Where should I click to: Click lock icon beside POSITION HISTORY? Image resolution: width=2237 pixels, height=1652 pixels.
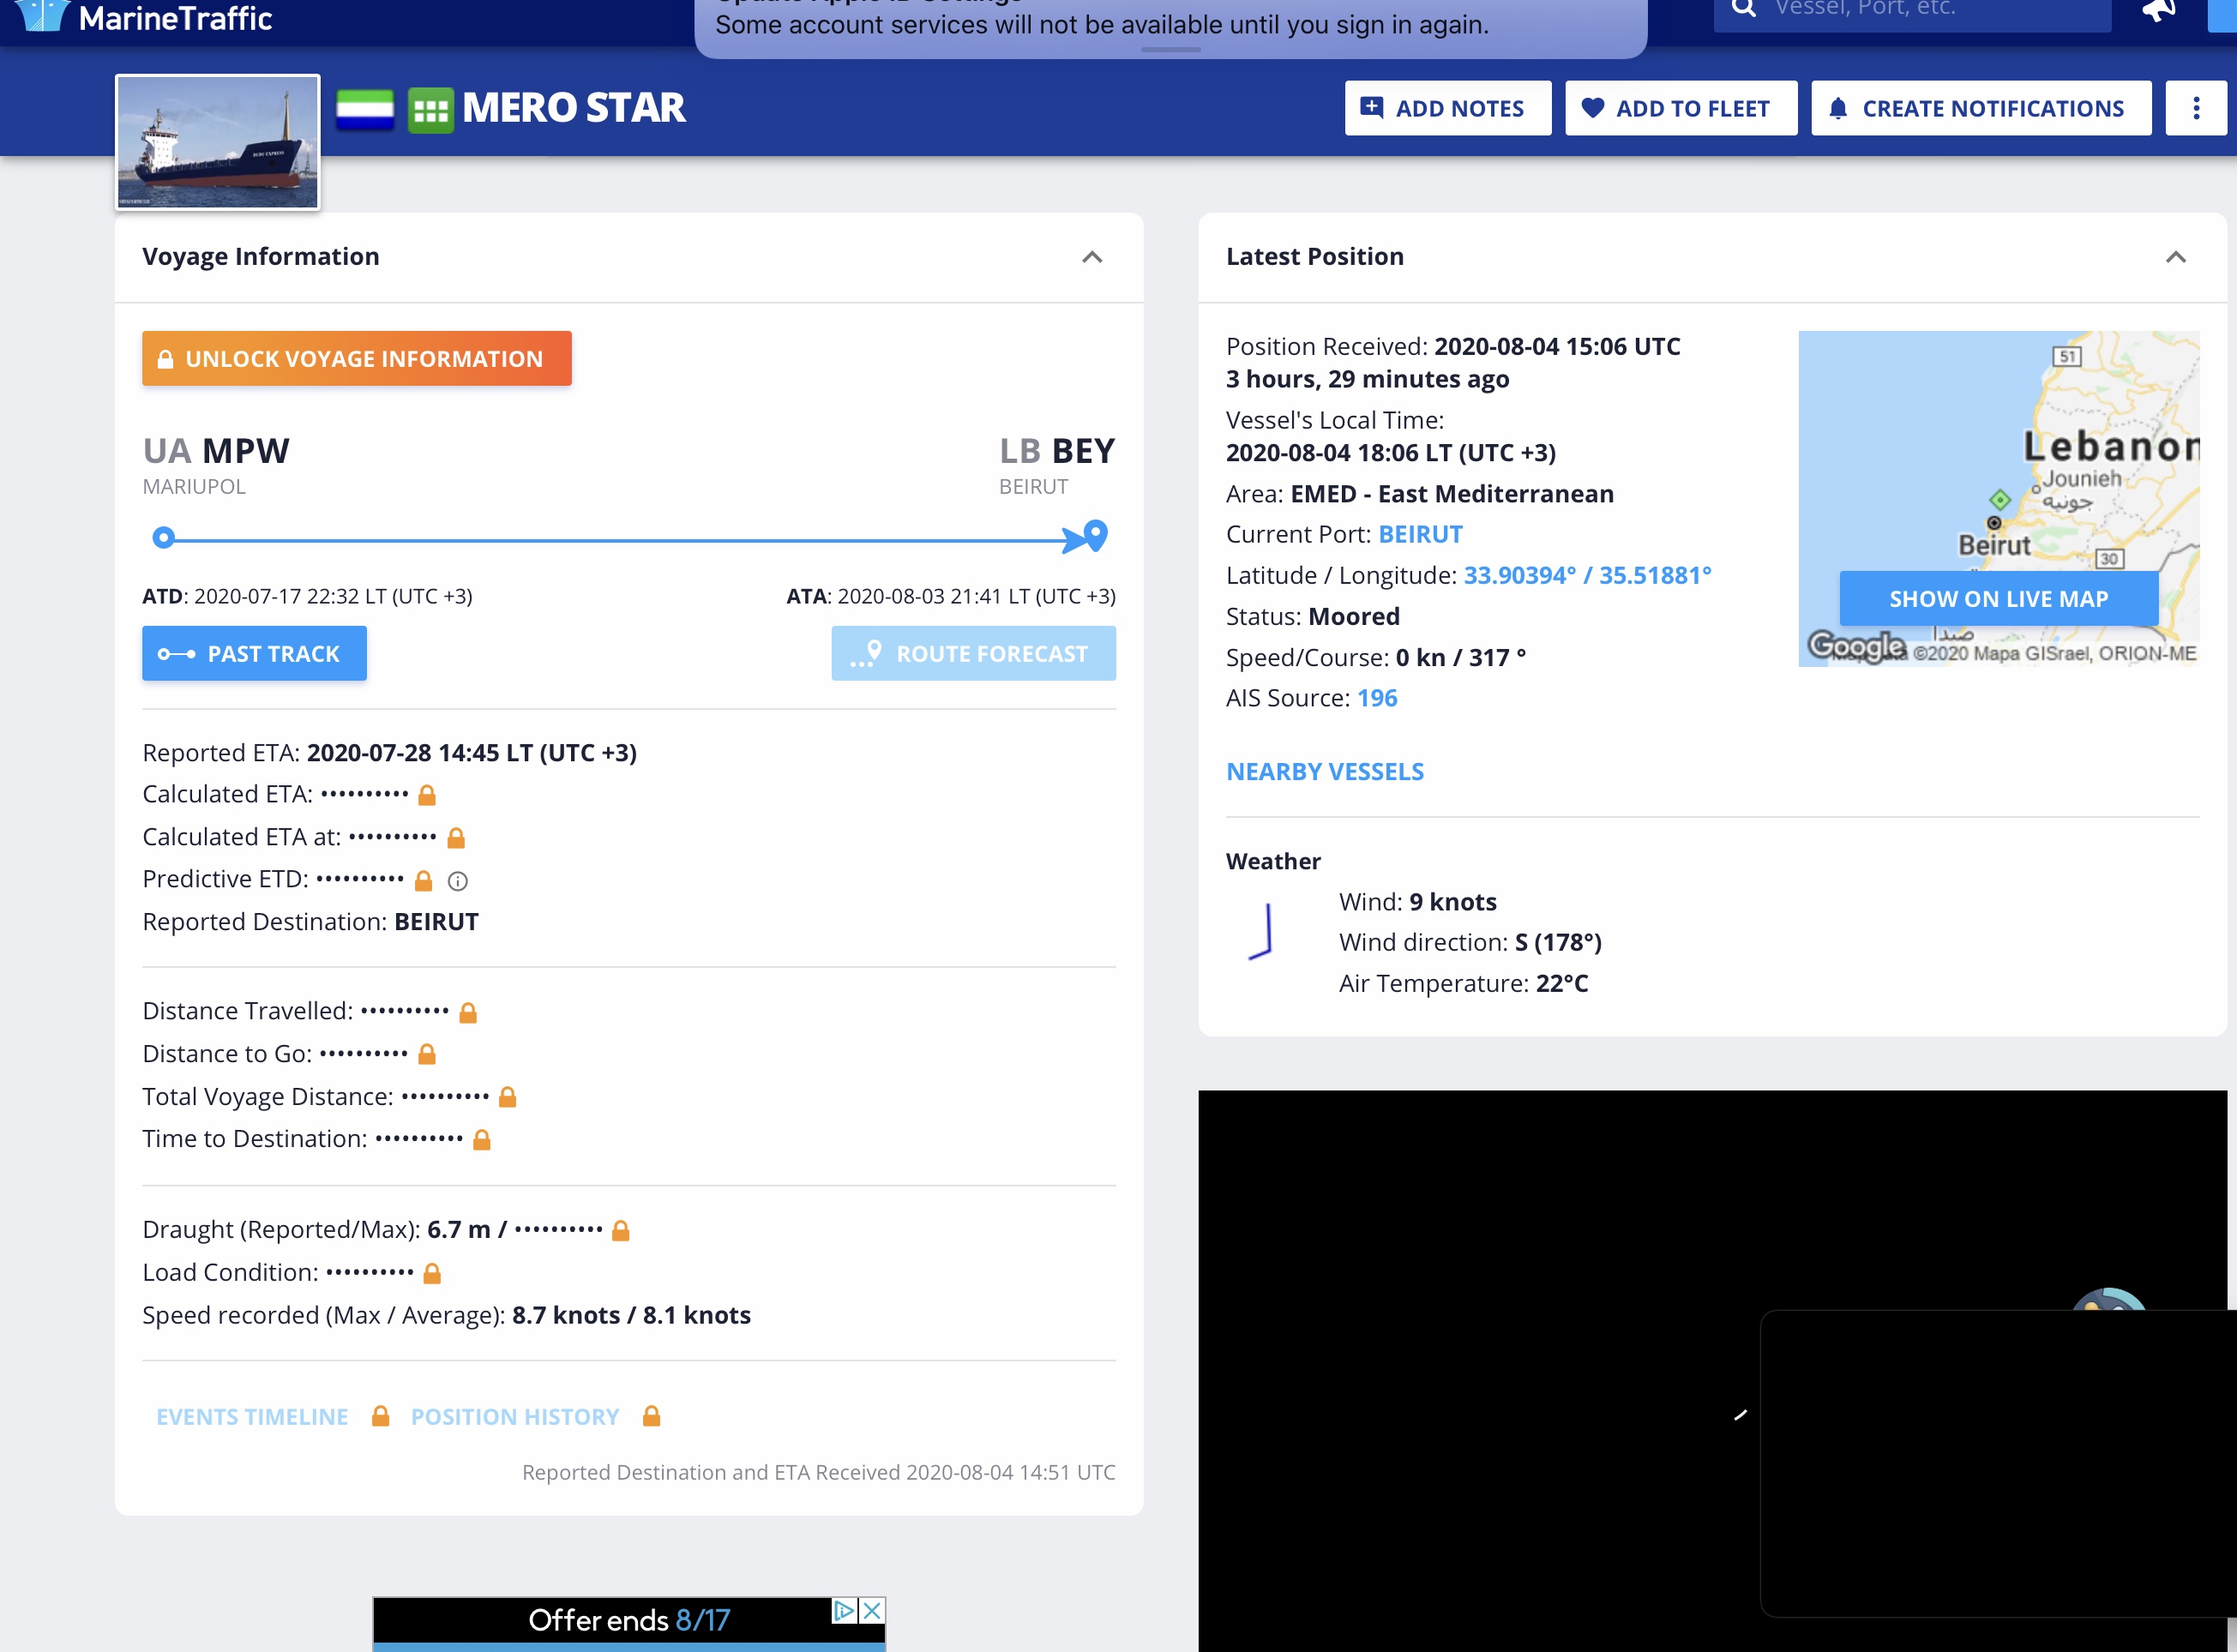point(651,1416)
